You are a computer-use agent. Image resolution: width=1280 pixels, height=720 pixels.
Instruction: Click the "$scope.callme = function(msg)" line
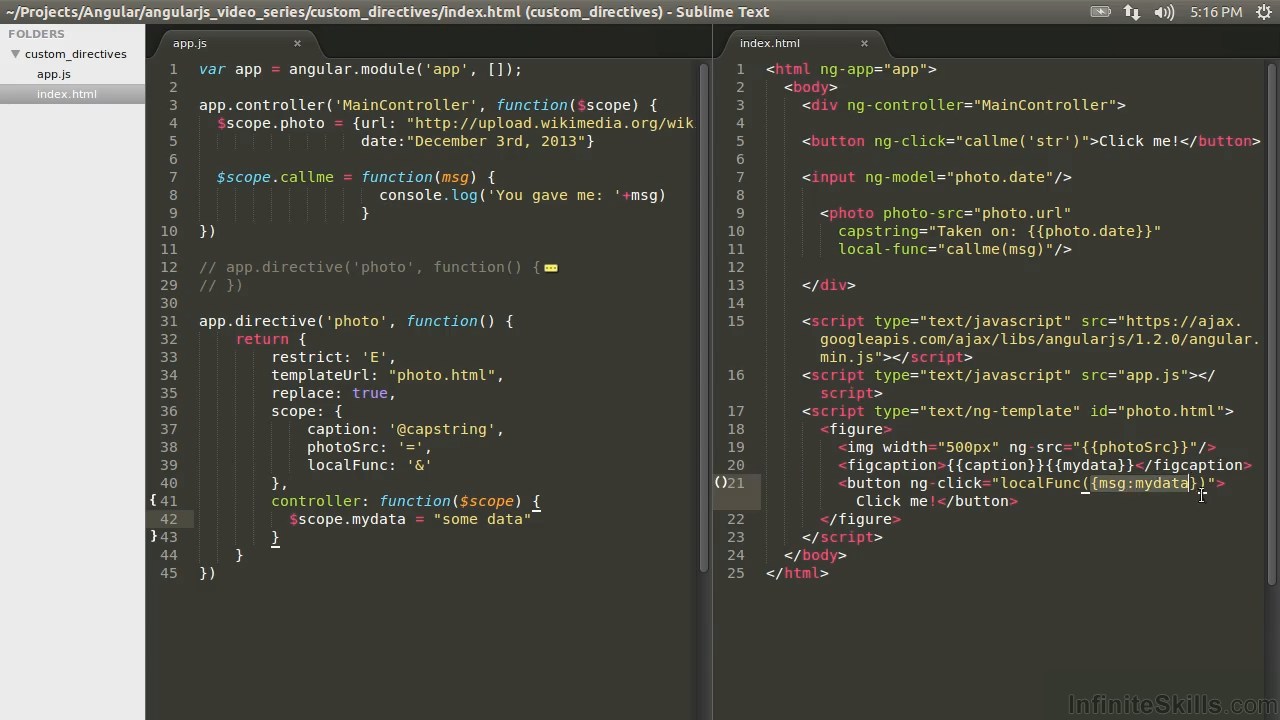[355, 177]
